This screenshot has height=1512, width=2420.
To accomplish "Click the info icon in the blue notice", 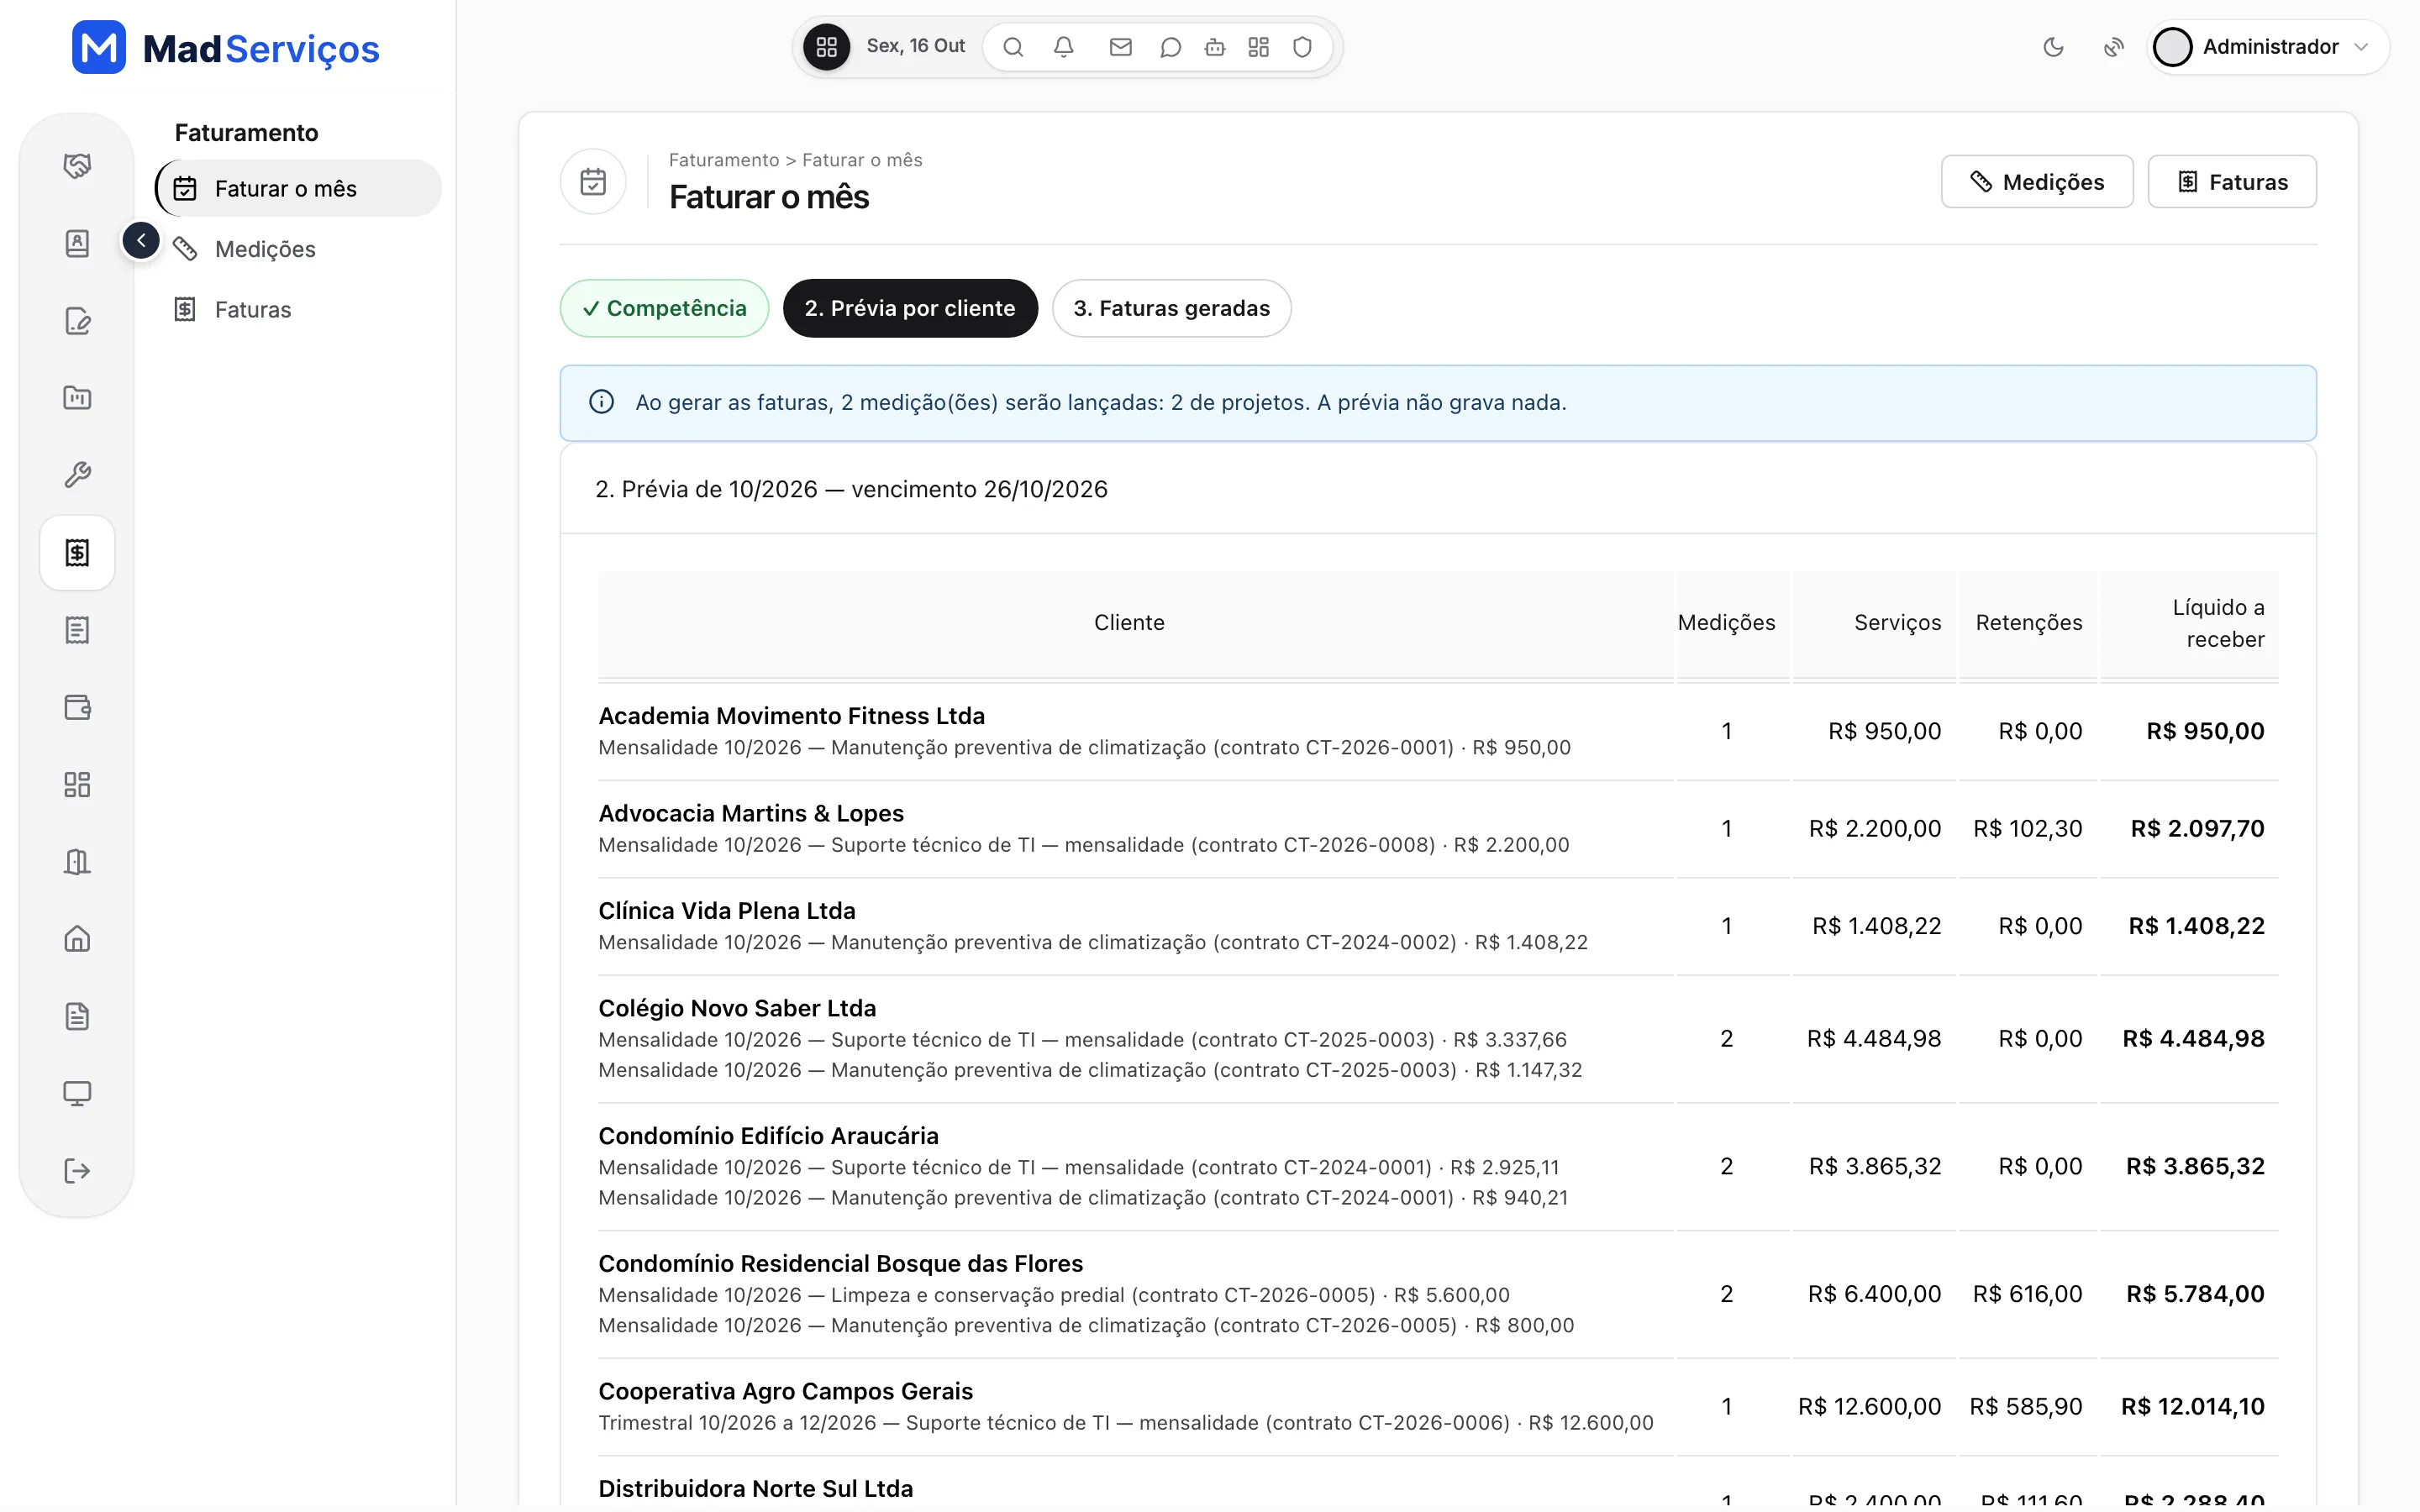I will click(x=601, y=402).
